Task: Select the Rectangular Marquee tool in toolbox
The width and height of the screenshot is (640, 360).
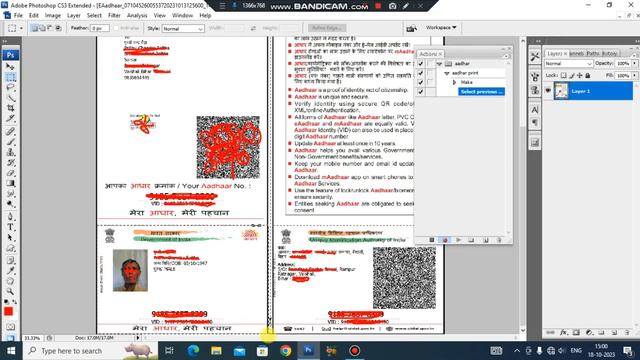Action: (10, 77)
